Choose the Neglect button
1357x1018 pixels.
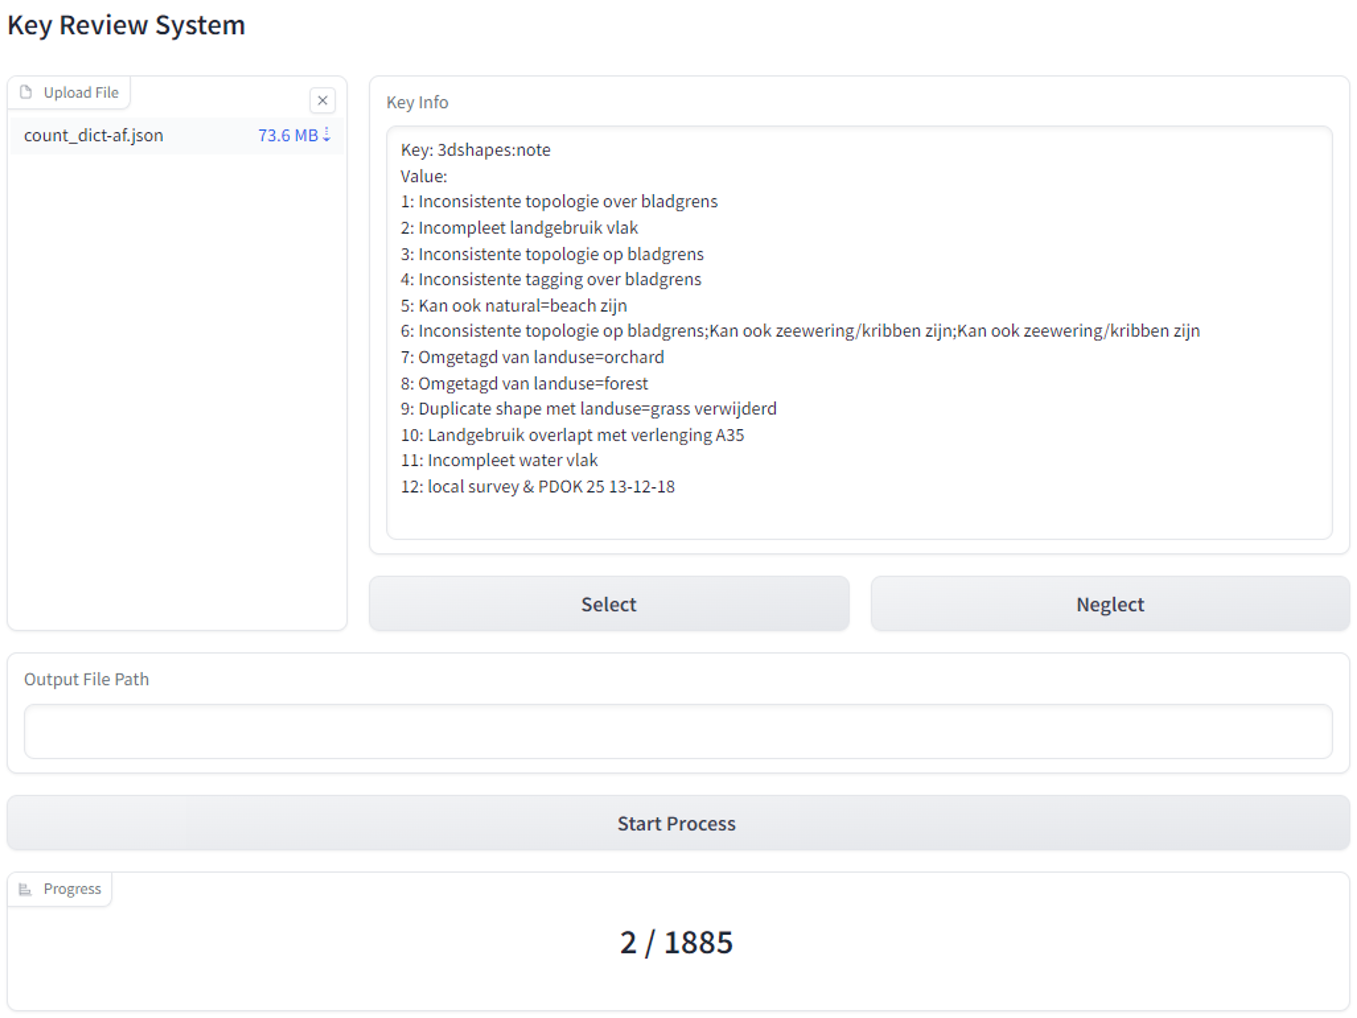coord(1110,604)
